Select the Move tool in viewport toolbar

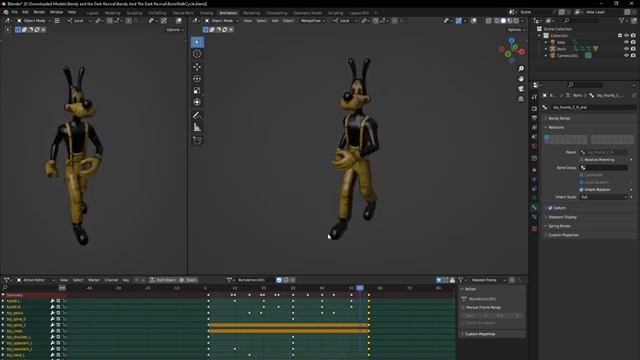pyautogui.click(x=197, y=67)
